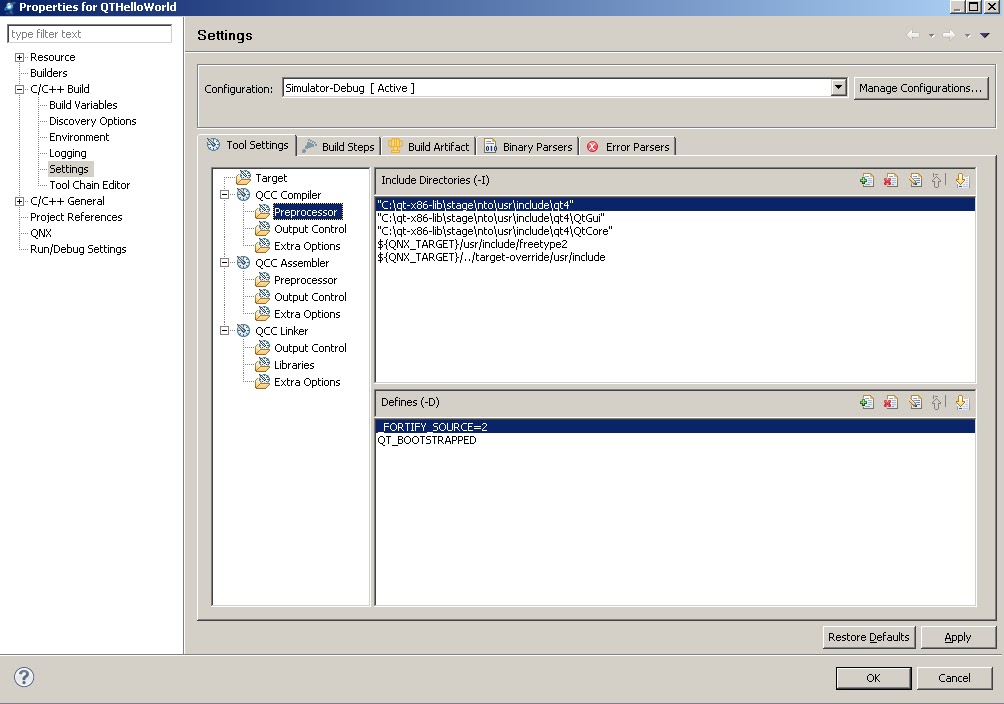Select Tool Chain Editor item
1004x704 pixels.
[x=90, y=185]
